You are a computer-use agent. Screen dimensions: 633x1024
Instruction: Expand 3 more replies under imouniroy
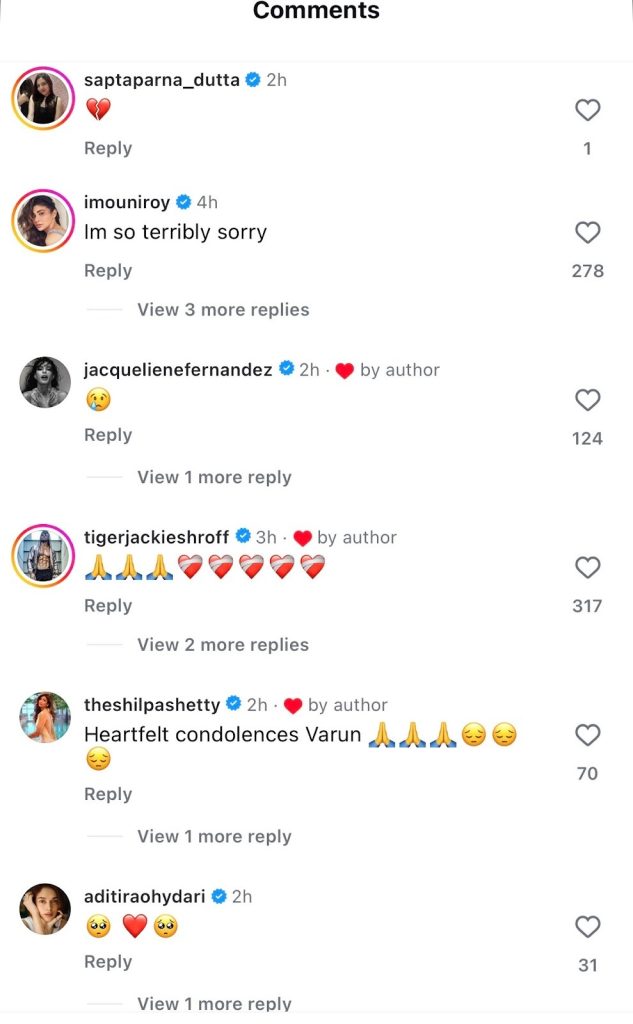[x=223, y=310]
